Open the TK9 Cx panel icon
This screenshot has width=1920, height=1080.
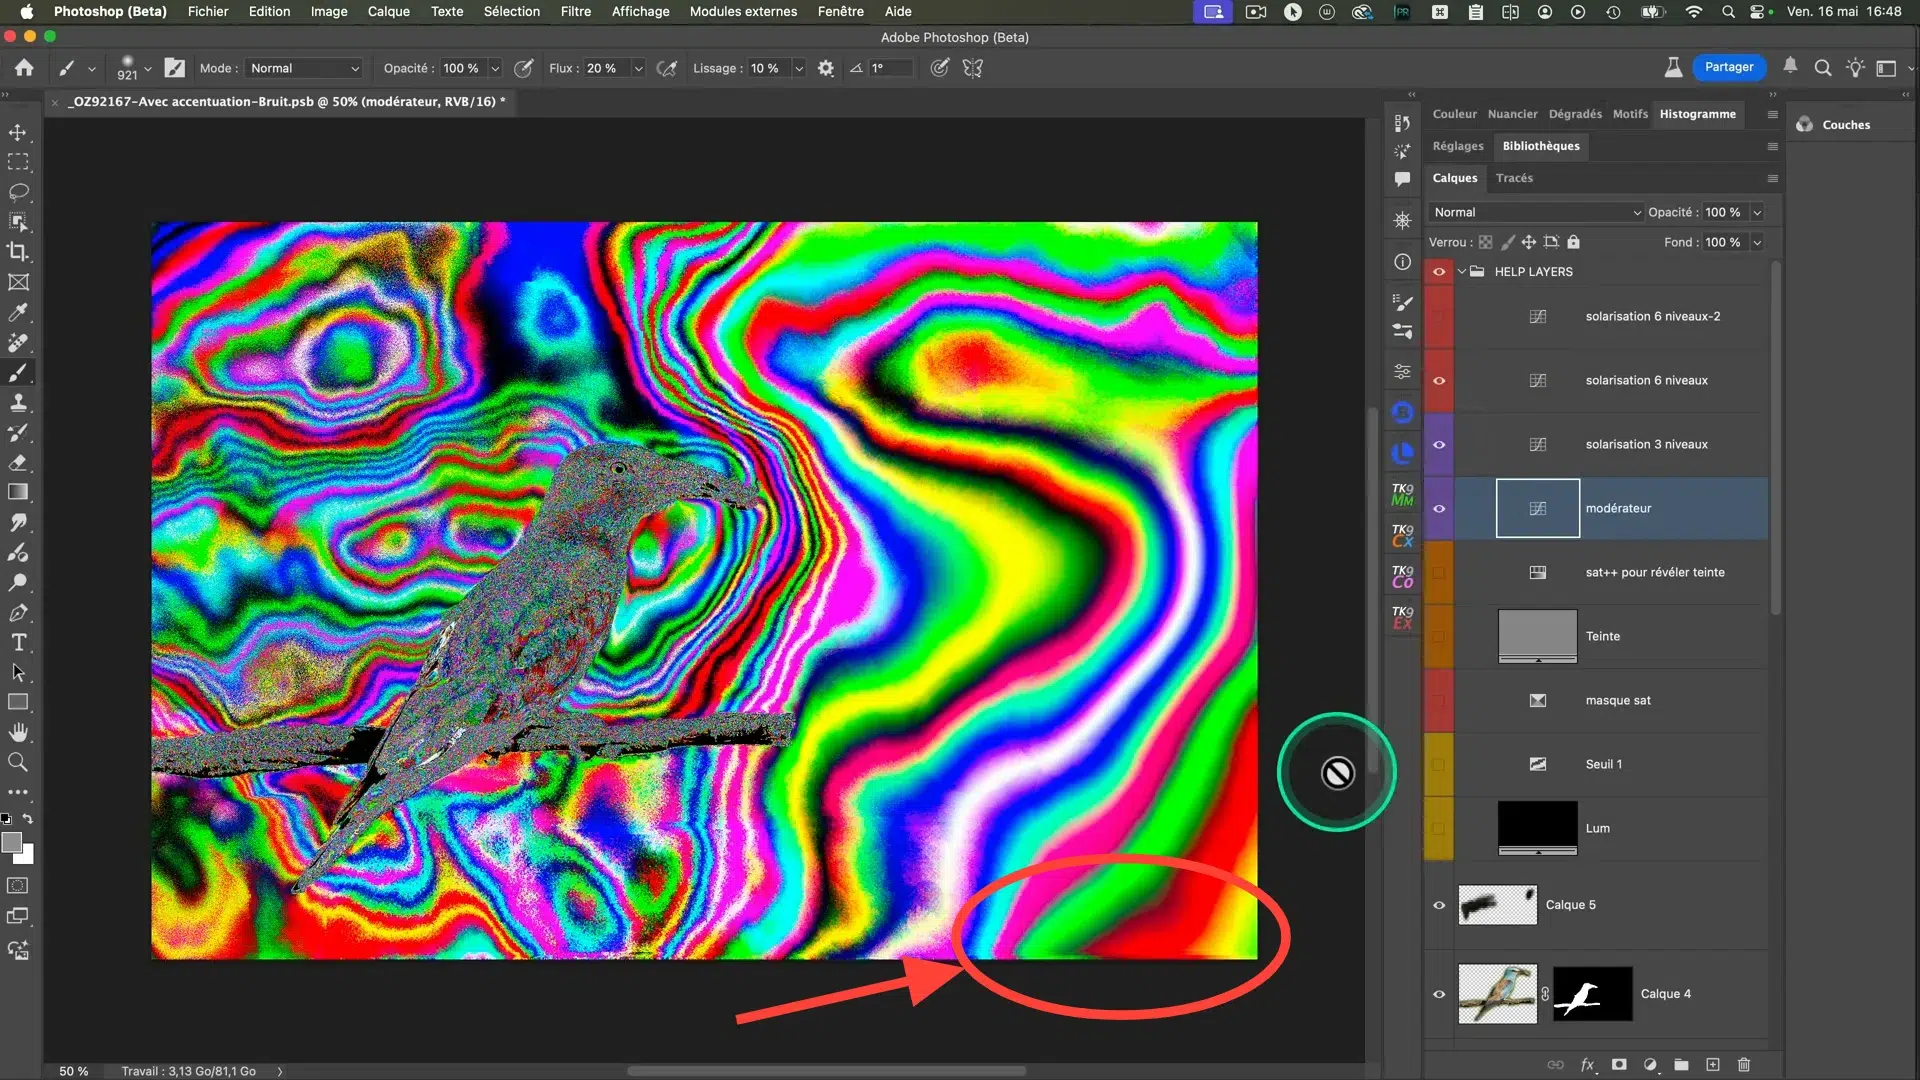1402,535
